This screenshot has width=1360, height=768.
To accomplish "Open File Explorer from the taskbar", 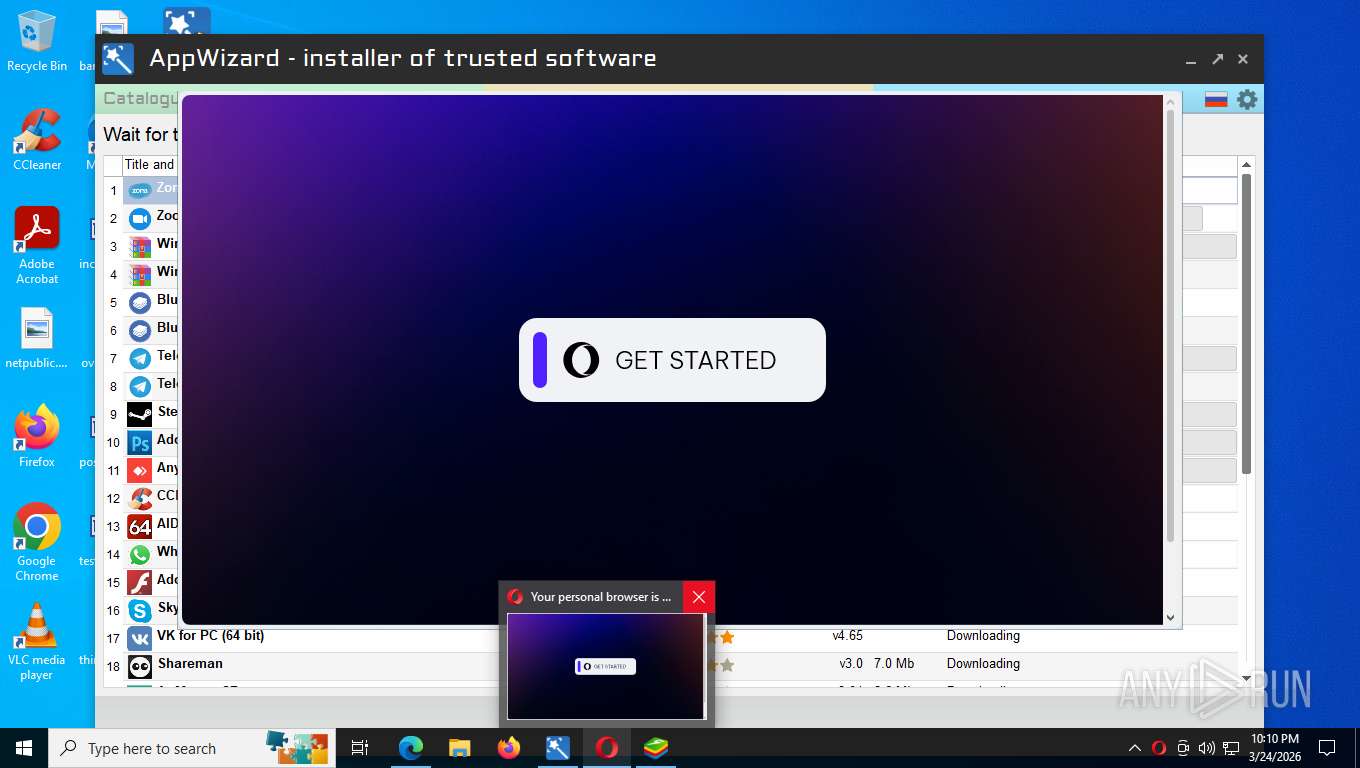I will click(x=460, y=748).
